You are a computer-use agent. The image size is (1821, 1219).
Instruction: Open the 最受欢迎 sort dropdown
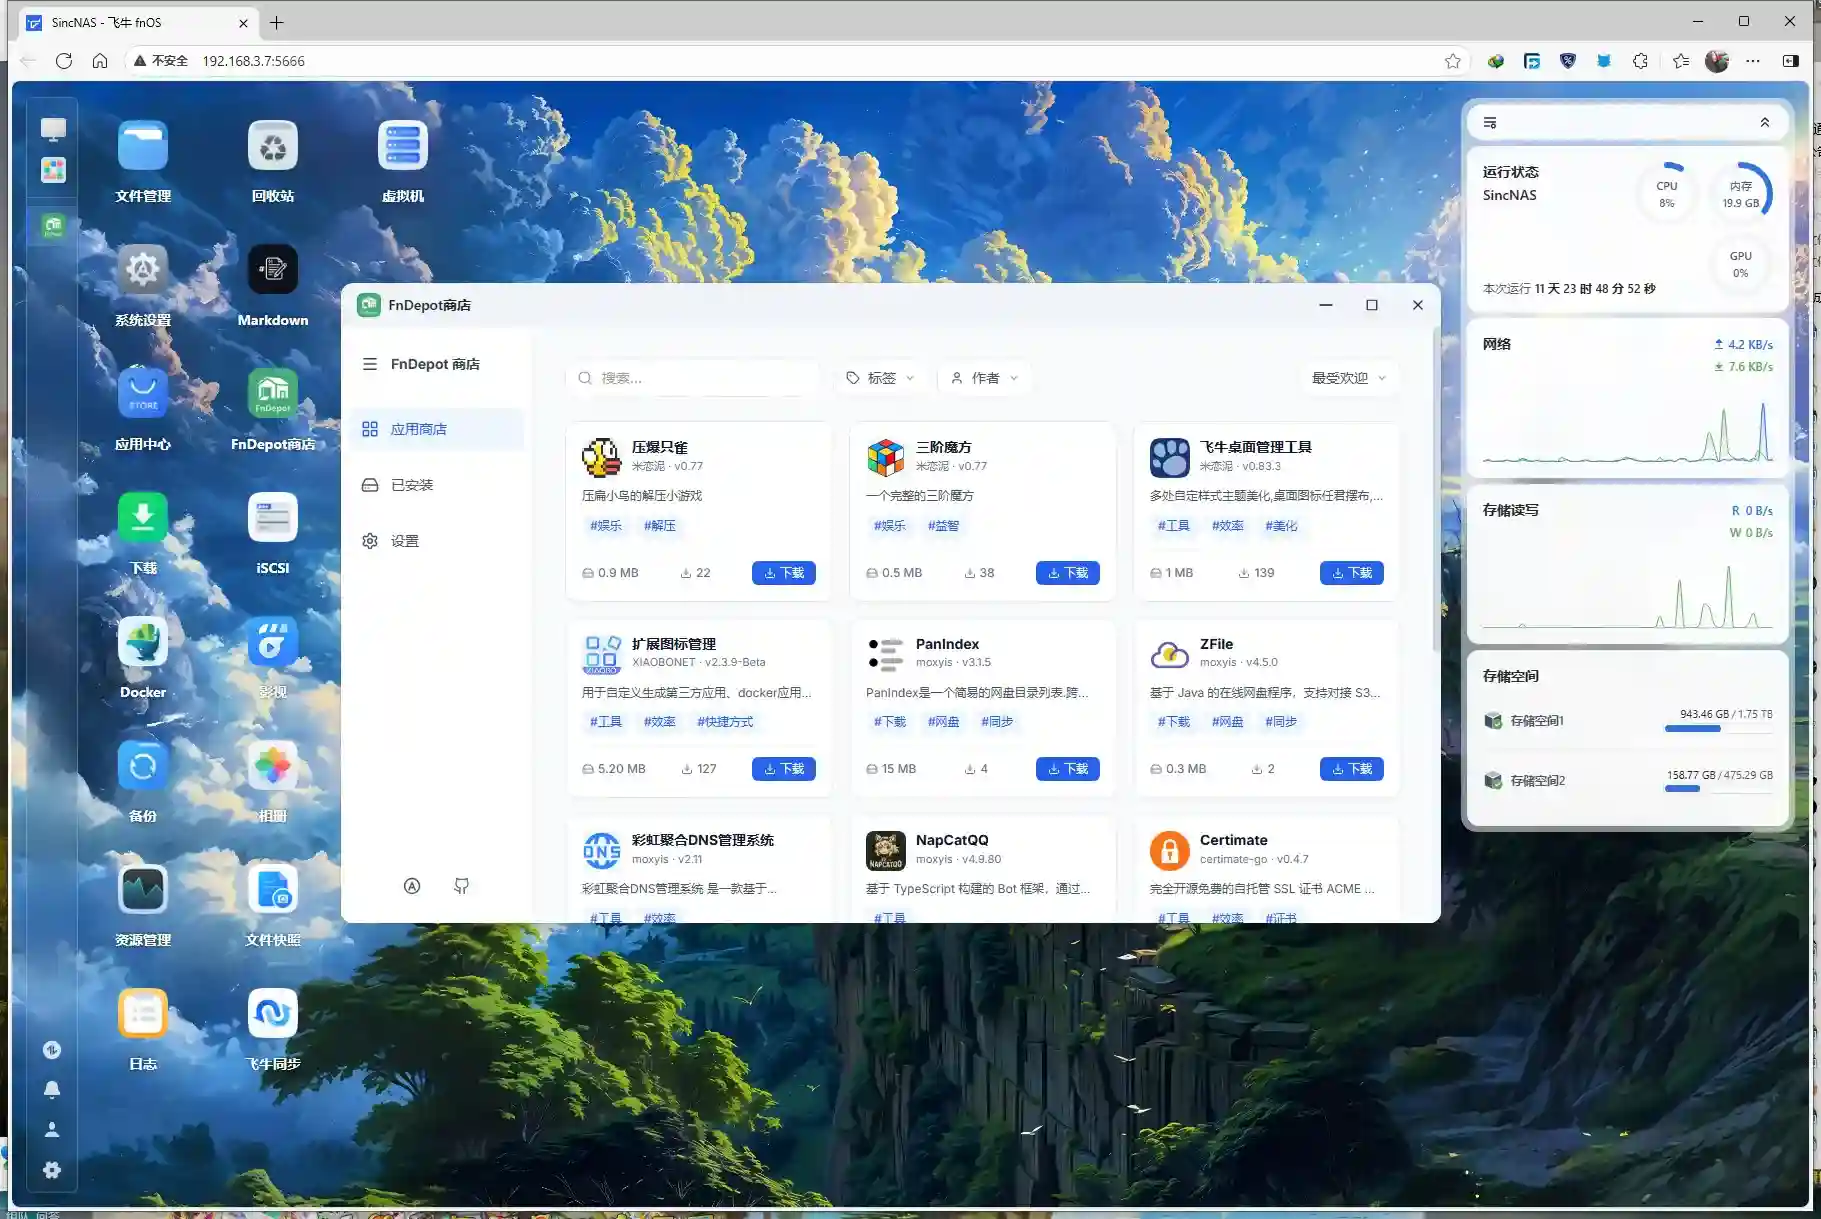[x=1348, y=378]
